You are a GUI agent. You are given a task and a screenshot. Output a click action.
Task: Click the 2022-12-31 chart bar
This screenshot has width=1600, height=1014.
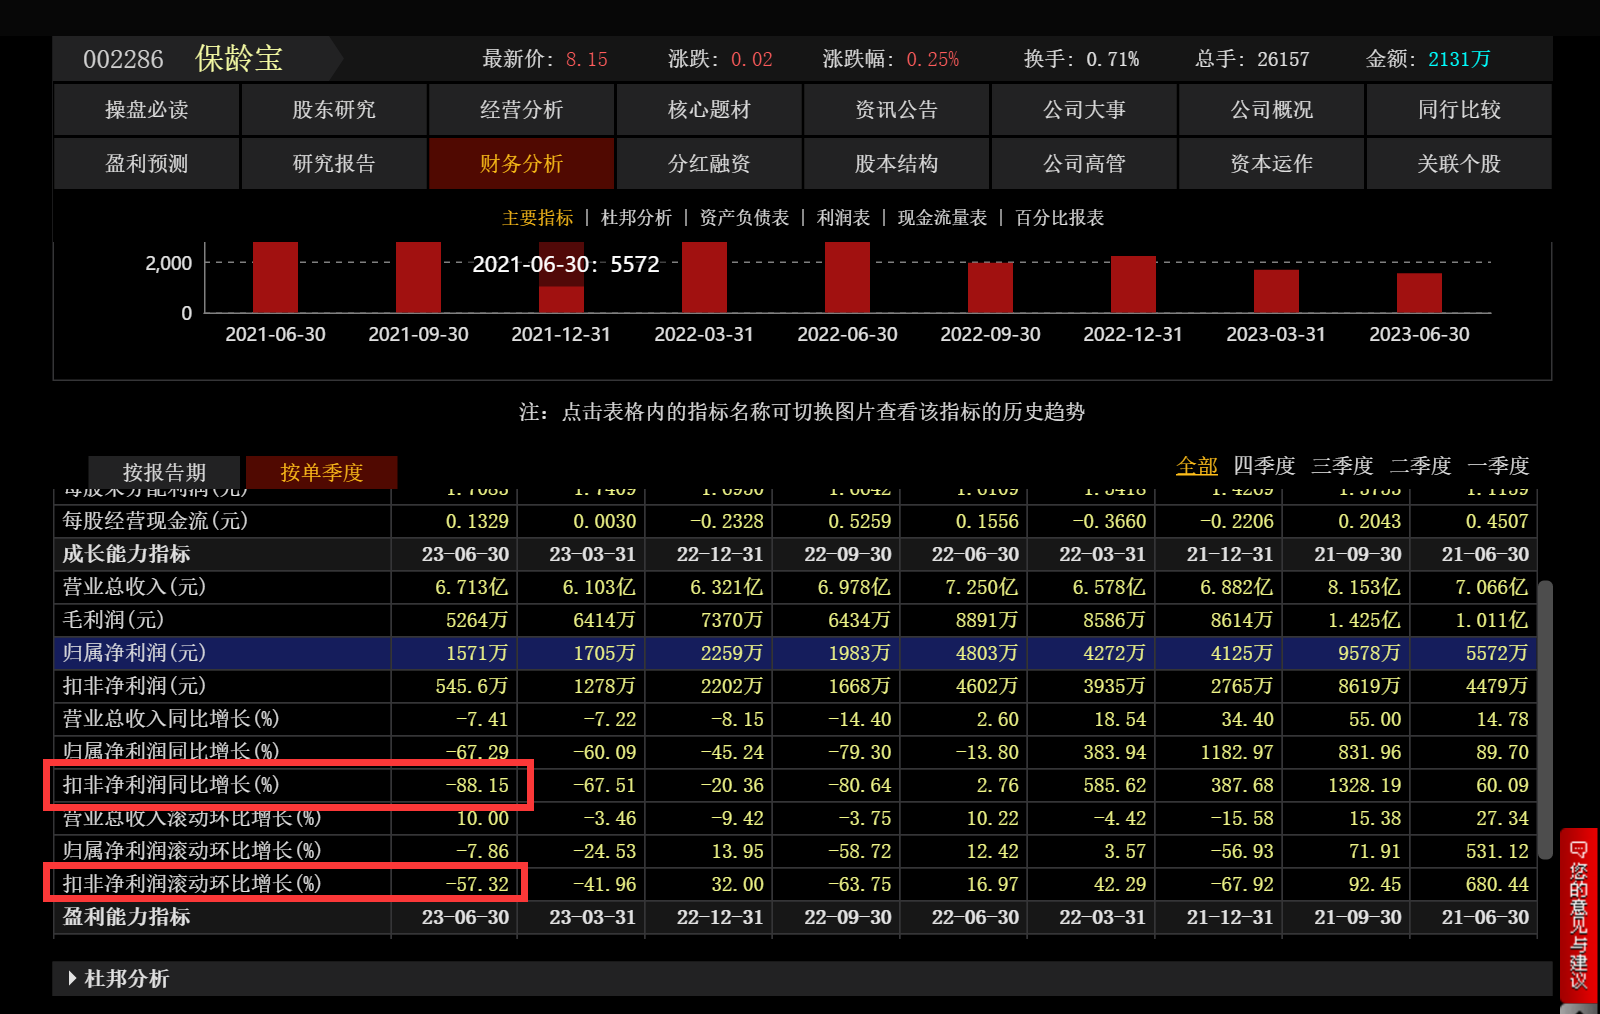pos(1133,285)
